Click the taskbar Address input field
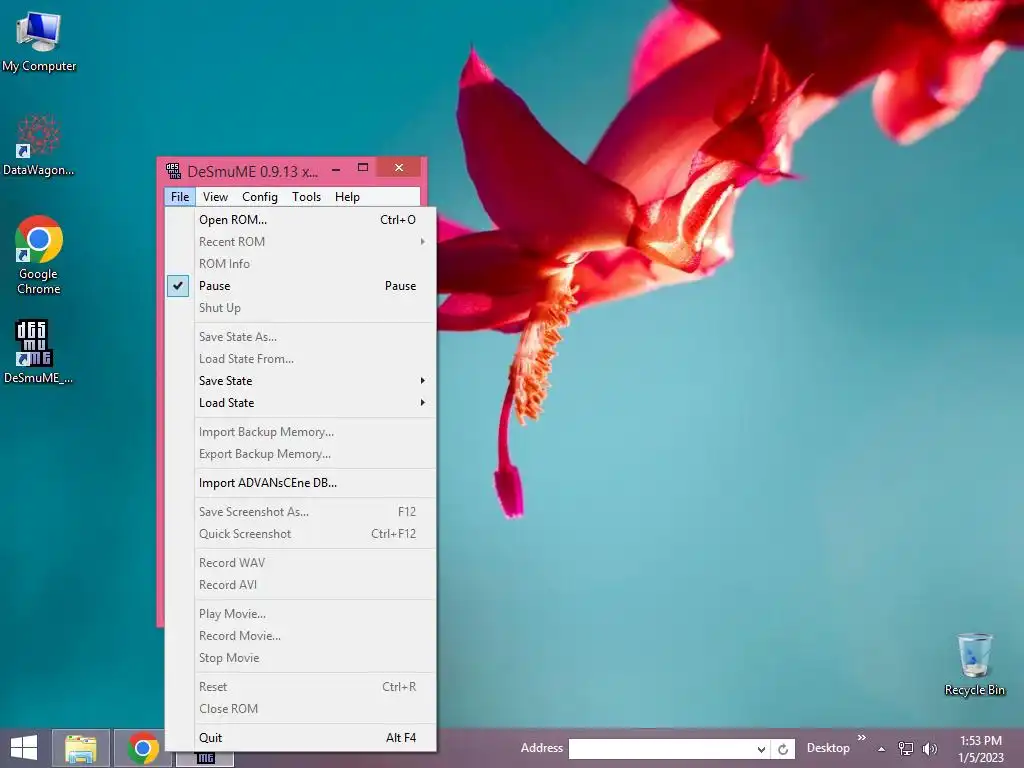 click(x=662, y=749)
